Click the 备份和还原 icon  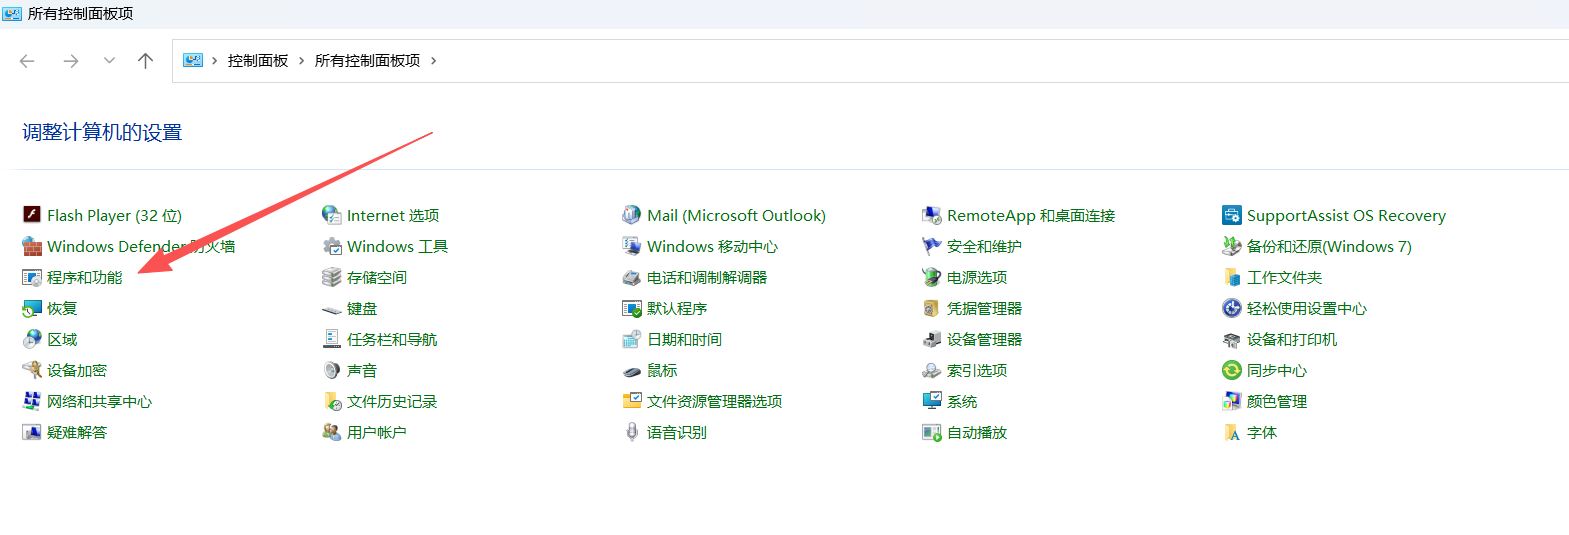[x=1232, y=246]
